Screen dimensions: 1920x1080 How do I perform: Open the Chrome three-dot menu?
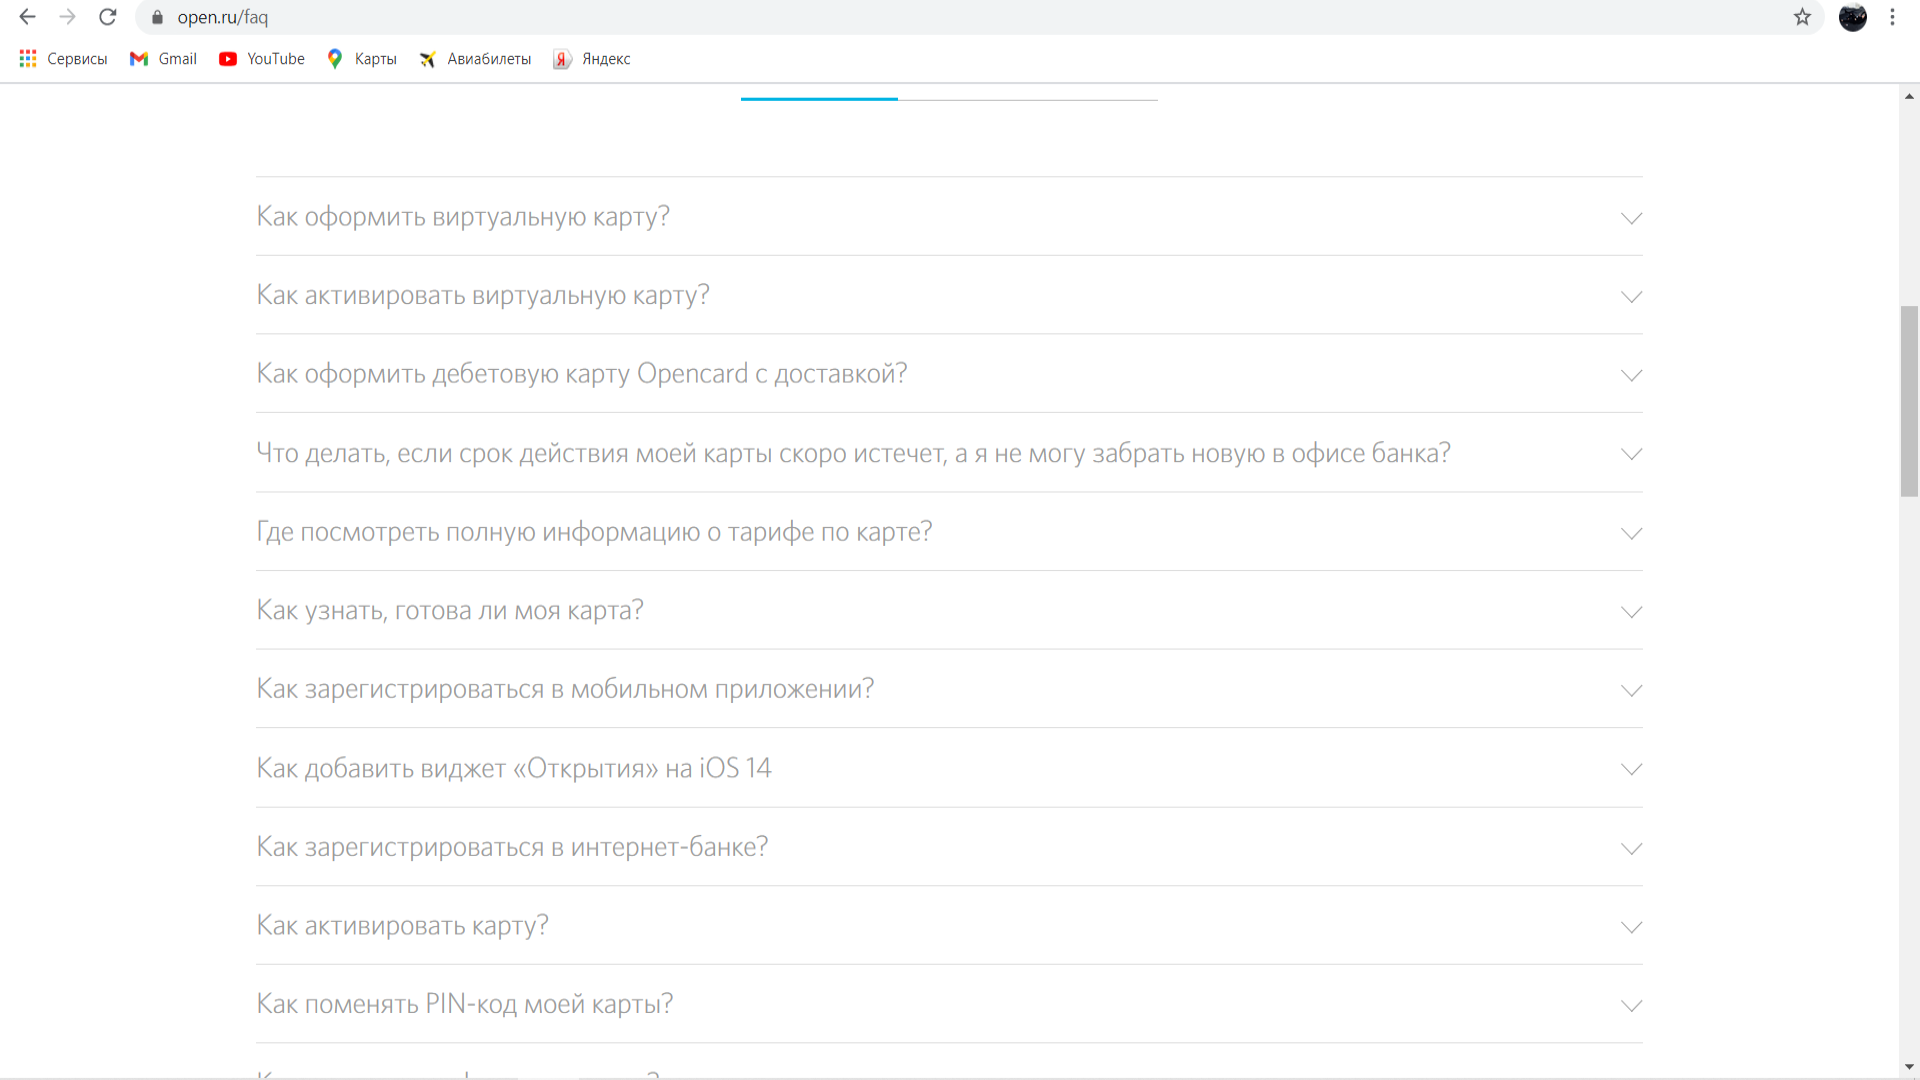click(x=1892, y=17)
